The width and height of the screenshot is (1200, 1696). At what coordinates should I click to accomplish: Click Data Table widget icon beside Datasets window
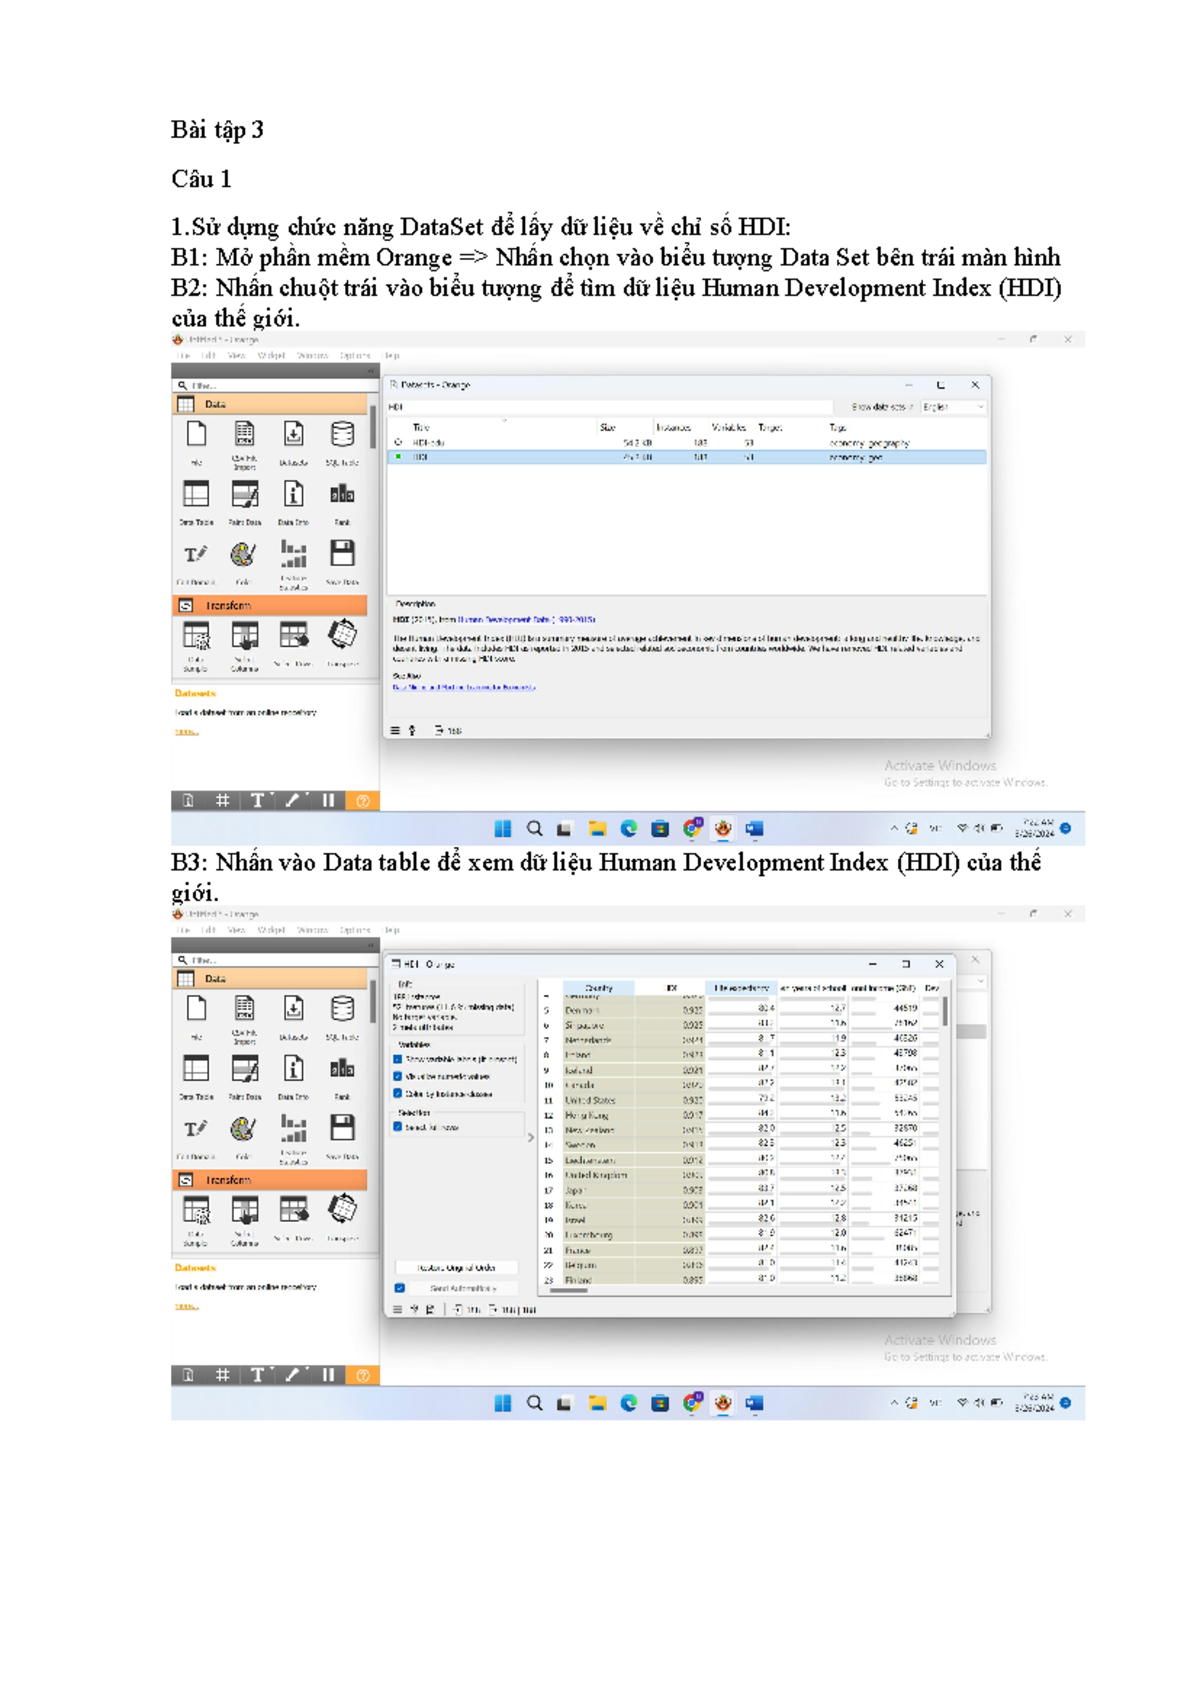point(196,494)
